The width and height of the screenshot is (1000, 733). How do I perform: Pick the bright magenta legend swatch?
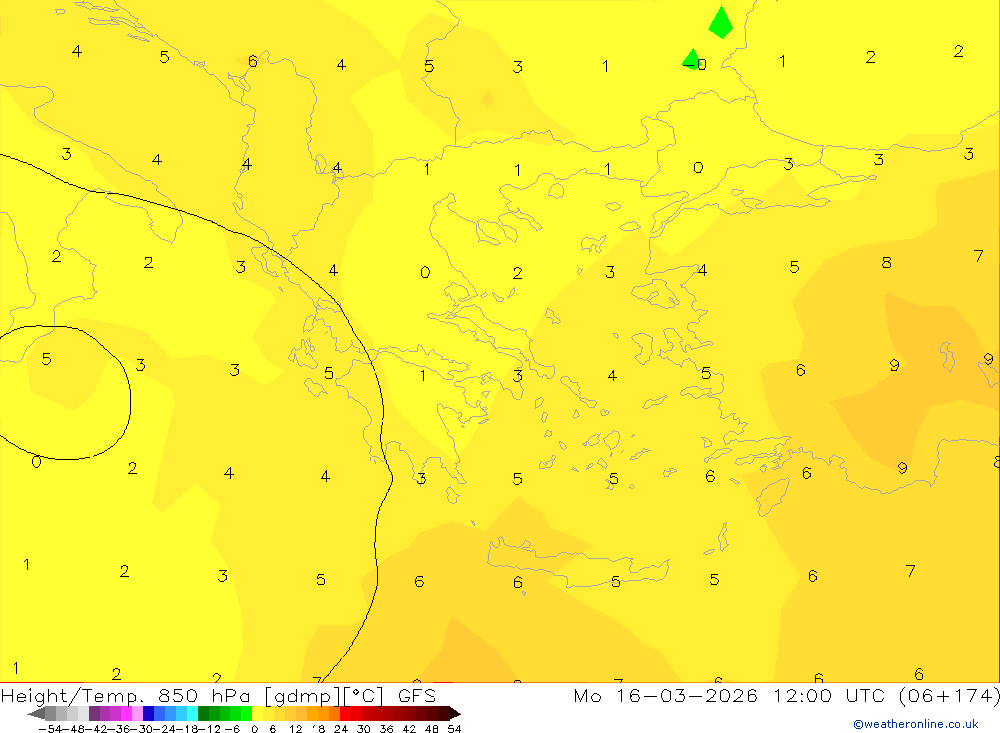126,713
